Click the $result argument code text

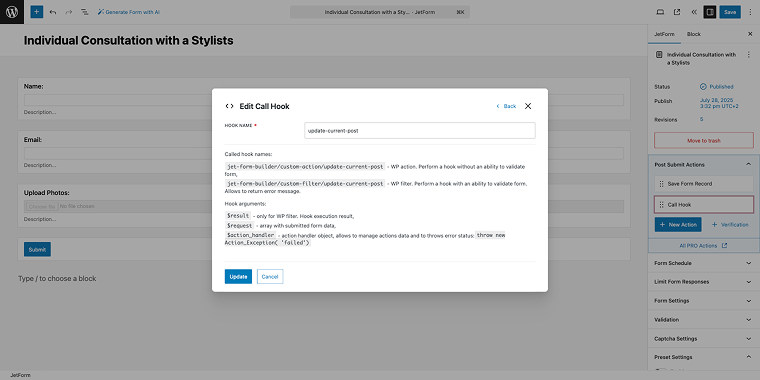pyautogui.click(x=238, y=216)
